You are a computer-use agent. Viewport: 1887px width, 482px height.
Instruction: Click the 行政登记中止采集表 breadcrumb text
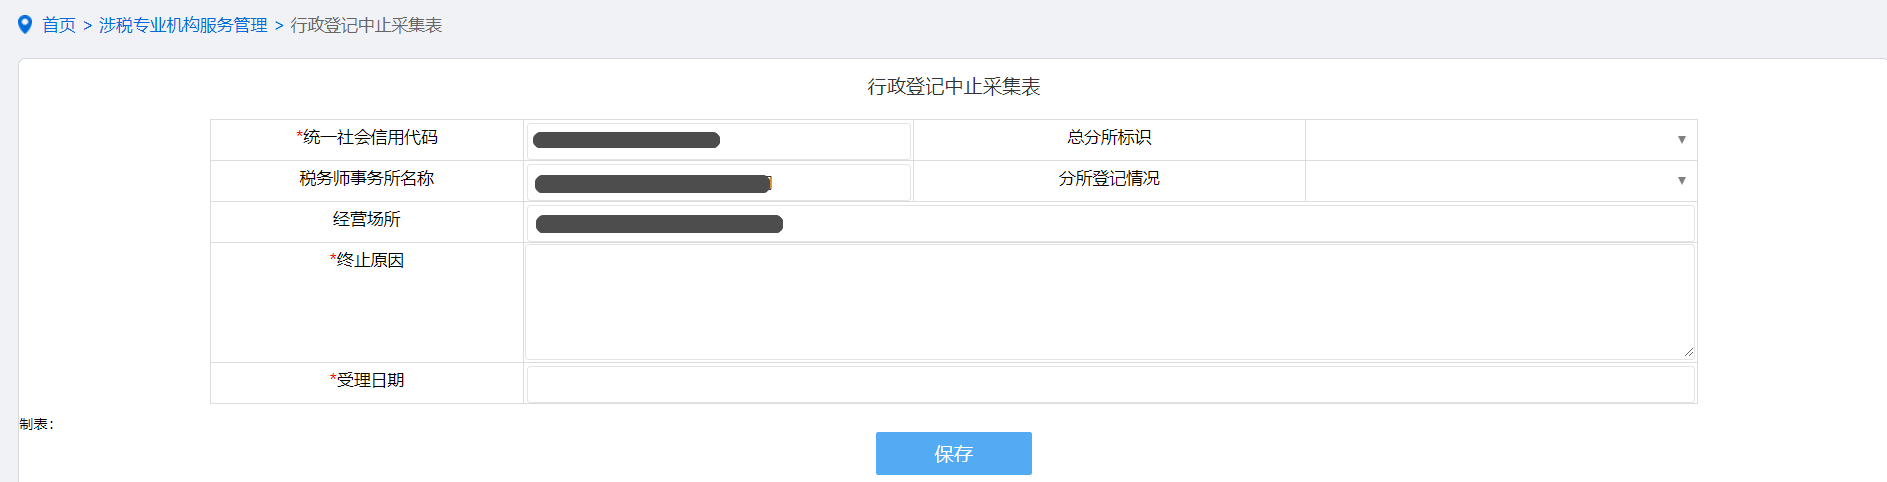point(366,25)
